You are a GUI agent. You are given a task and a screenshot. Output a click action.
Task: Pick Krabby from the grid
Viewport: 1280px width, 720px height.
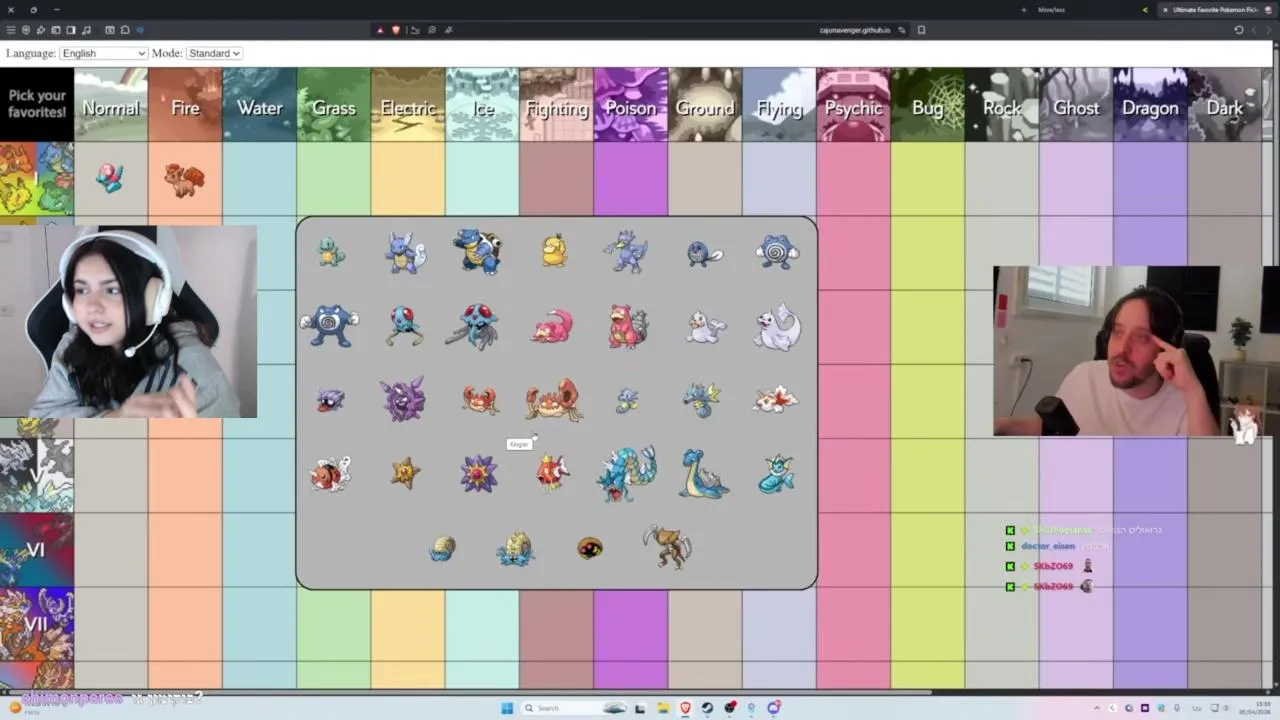(479, 400)
